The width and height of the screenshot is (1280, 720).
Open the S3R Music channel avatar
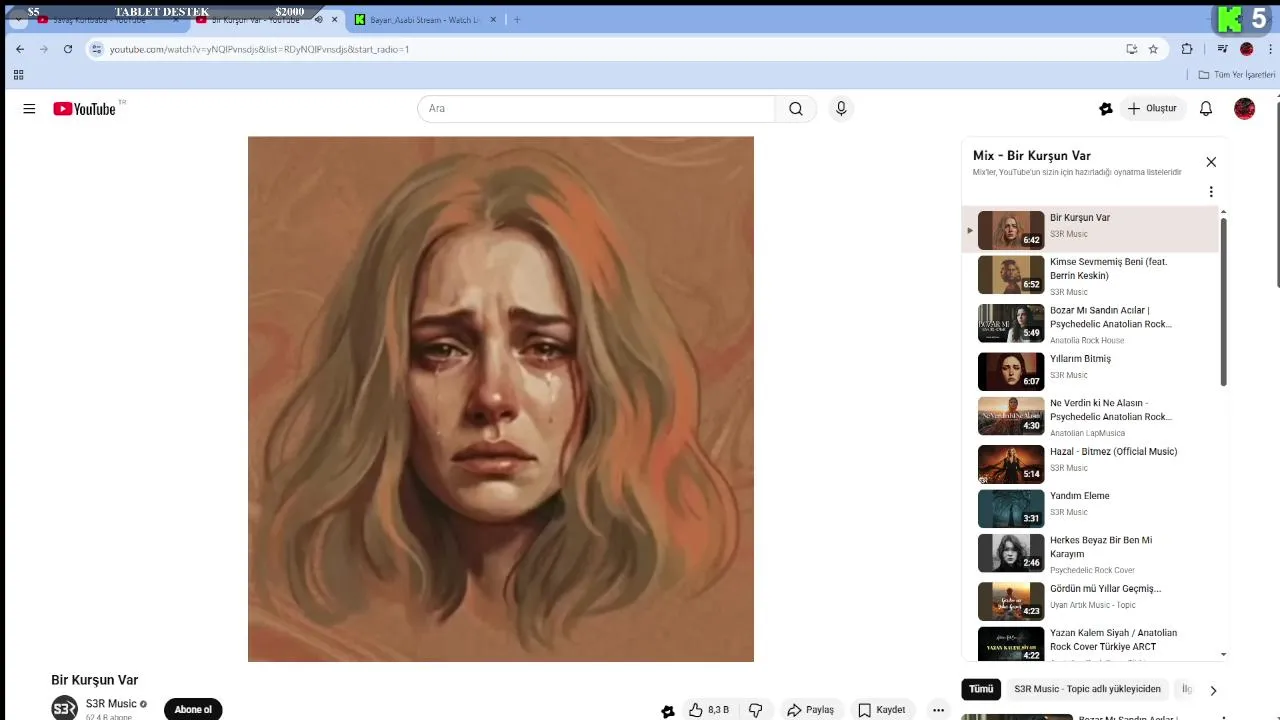[65, 708]
